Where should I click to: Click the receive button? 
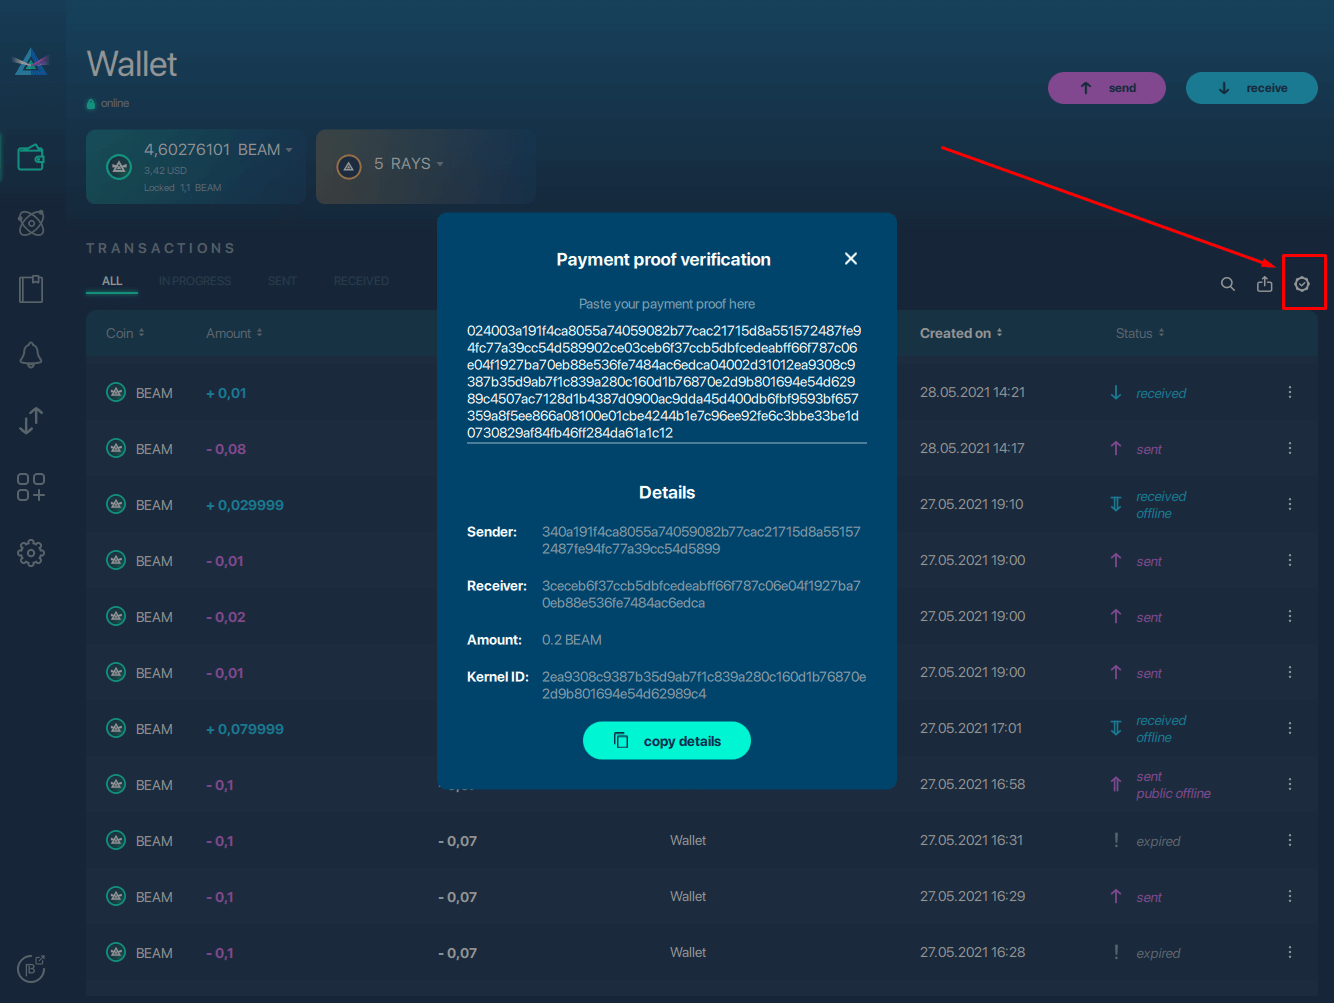pos(1251,88)
